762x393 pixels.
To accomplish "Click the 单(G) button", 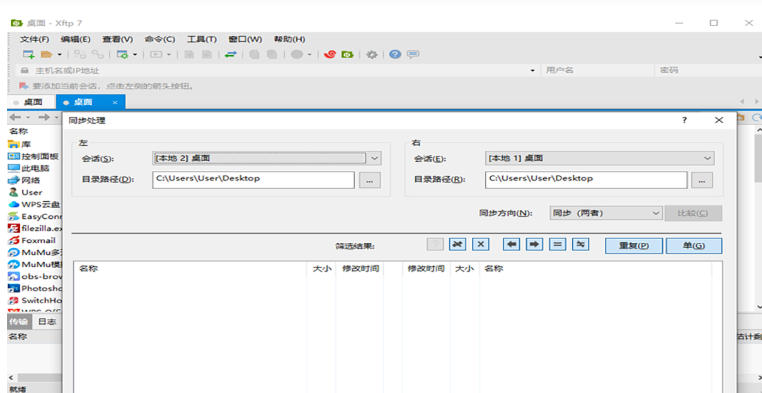I will click(x=694, y=246).
